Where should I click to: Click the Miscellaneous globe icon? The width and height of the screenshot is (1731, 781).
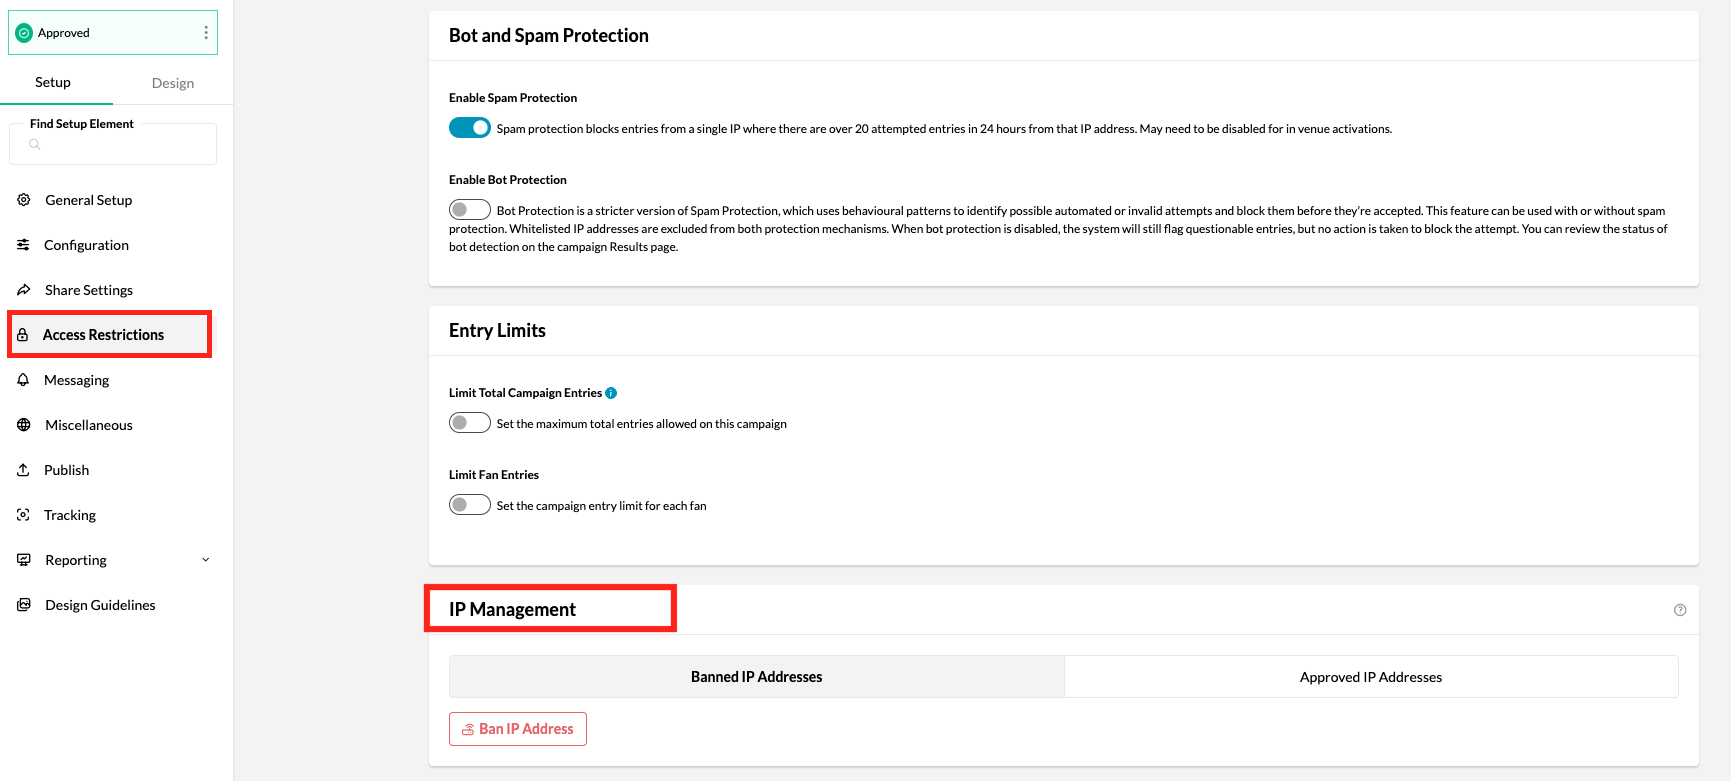coord(24,425)
